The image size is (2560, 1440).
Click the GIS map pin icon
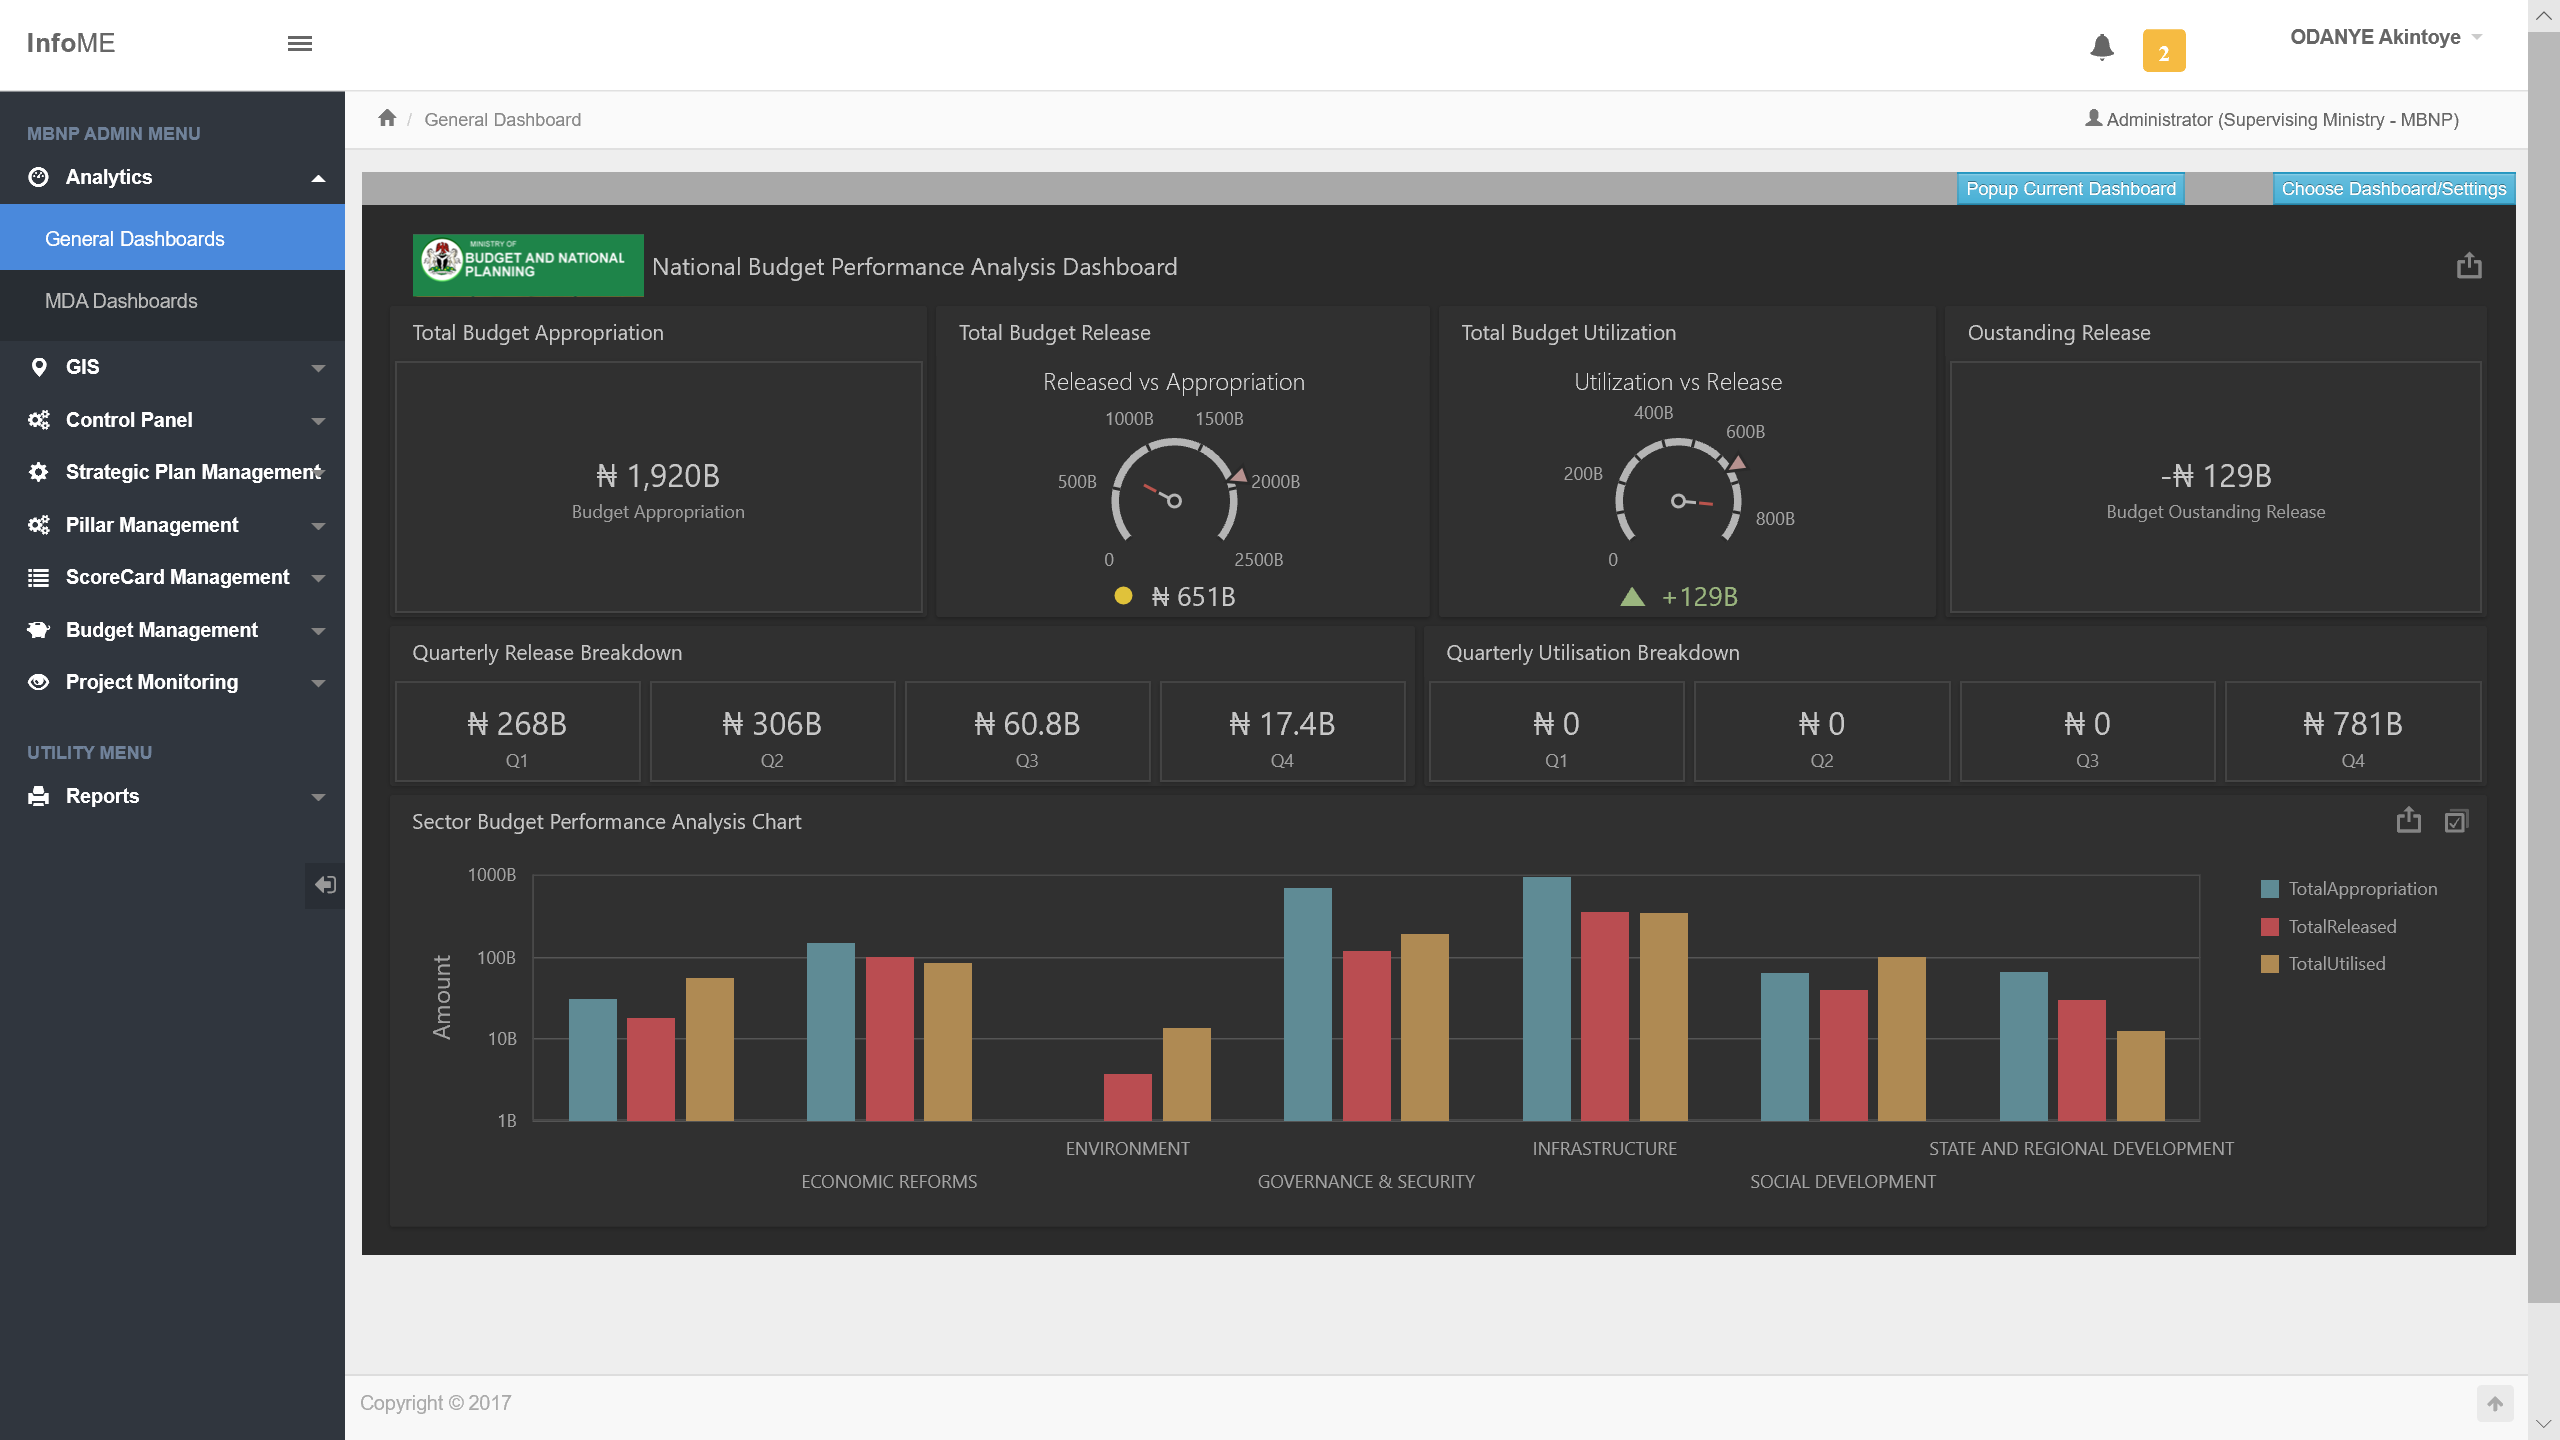point(38,367)
